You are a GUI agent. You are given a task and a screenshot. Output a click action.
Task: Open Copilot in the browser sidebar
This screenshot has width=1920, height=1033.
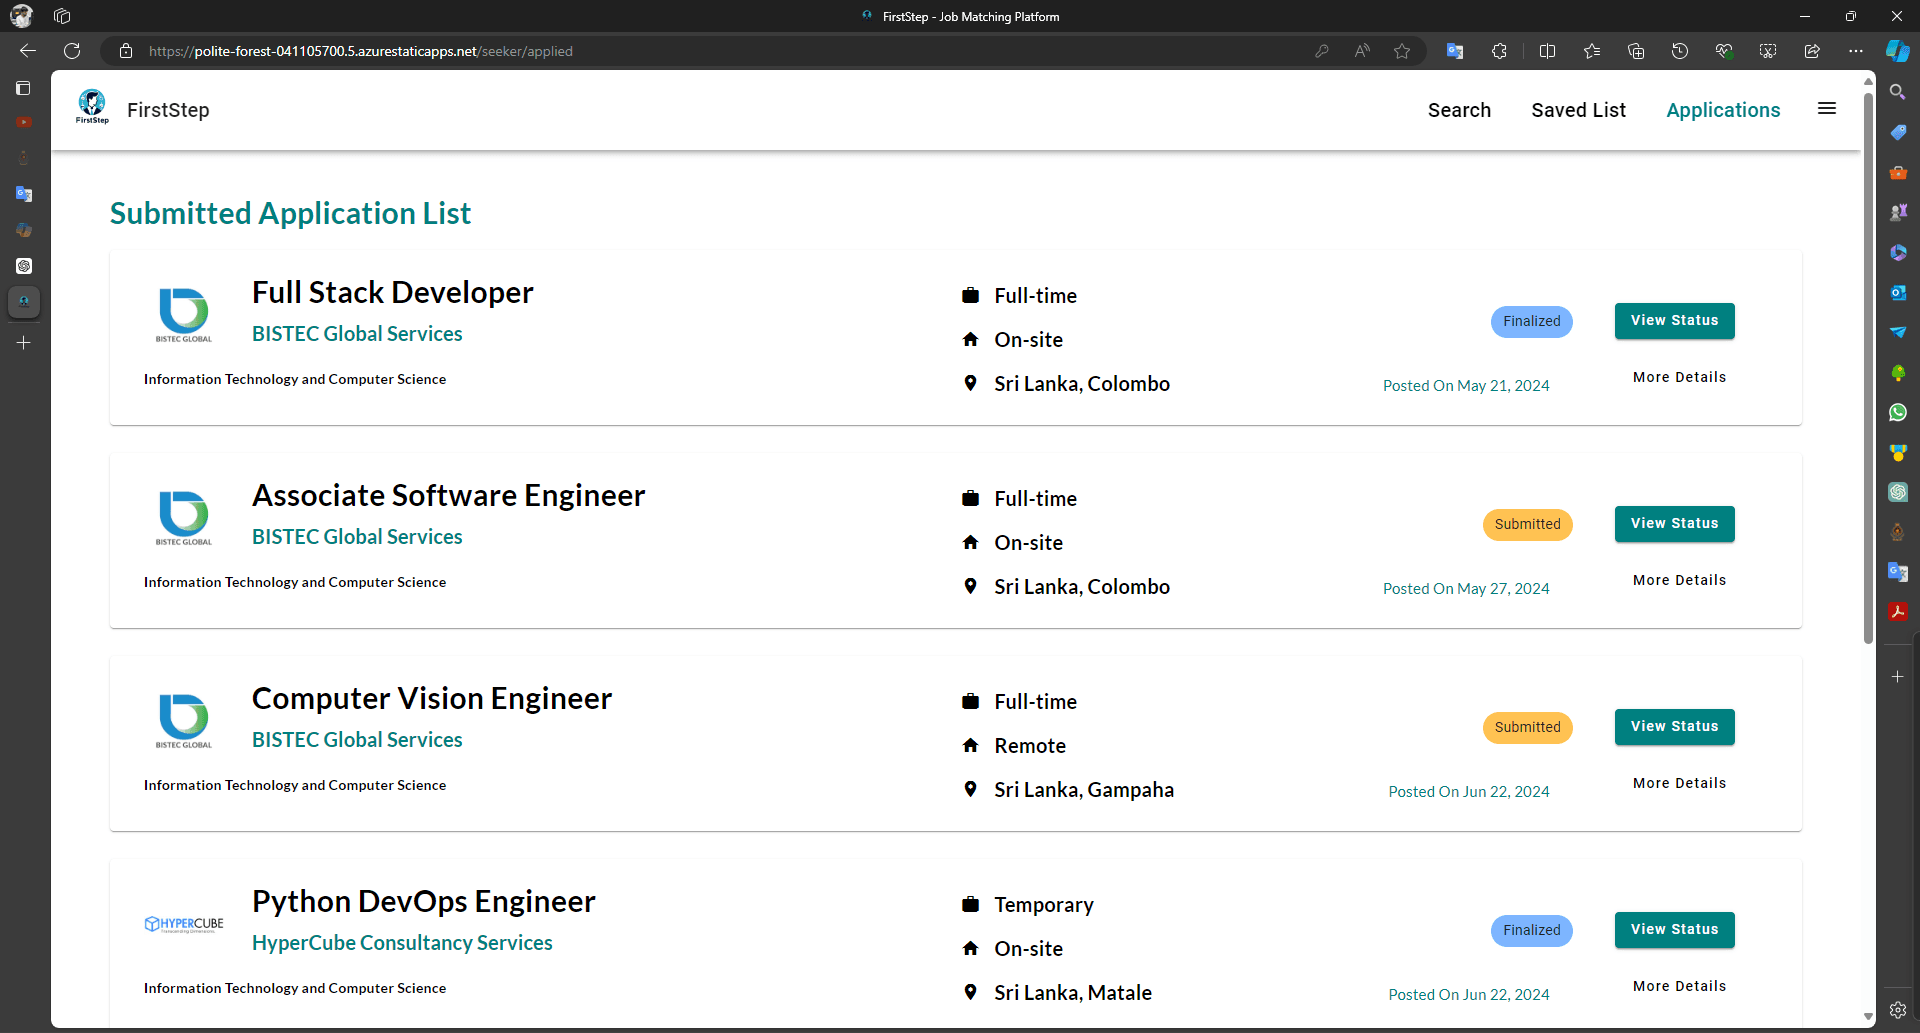pos(1899,51)
